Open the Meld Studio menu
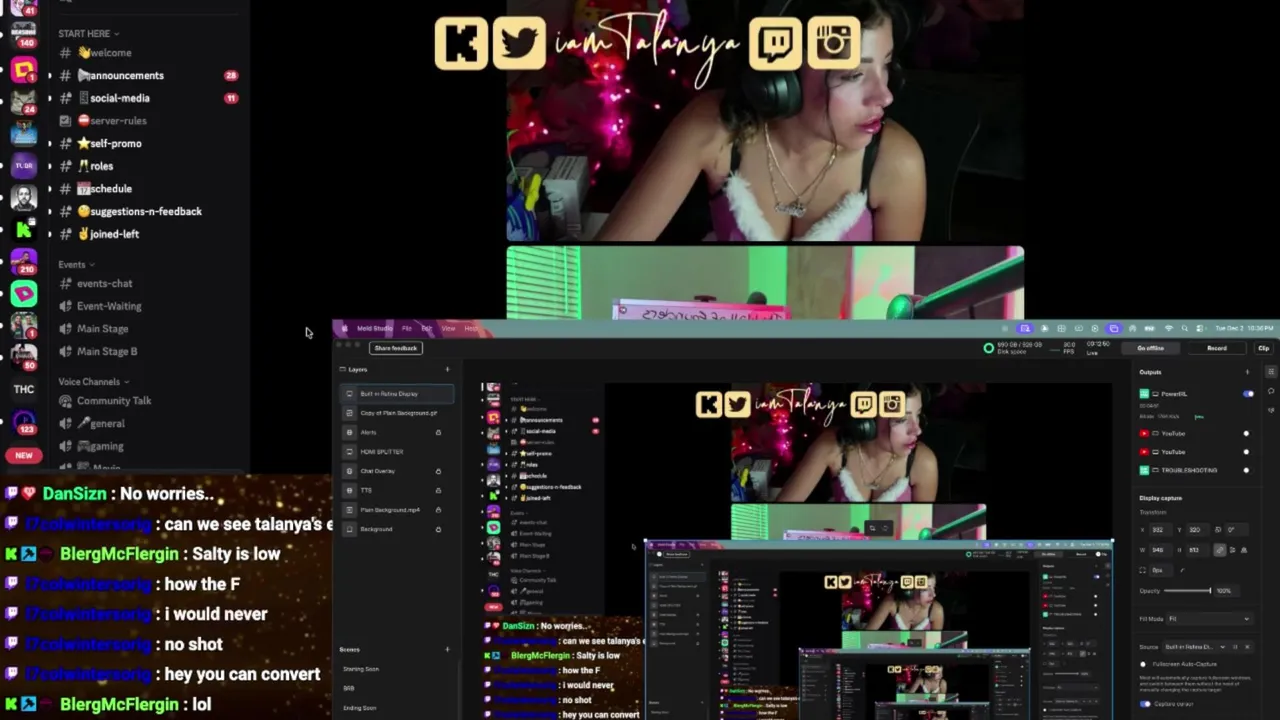The image size is (1280, 720). (x=375, y=328)
